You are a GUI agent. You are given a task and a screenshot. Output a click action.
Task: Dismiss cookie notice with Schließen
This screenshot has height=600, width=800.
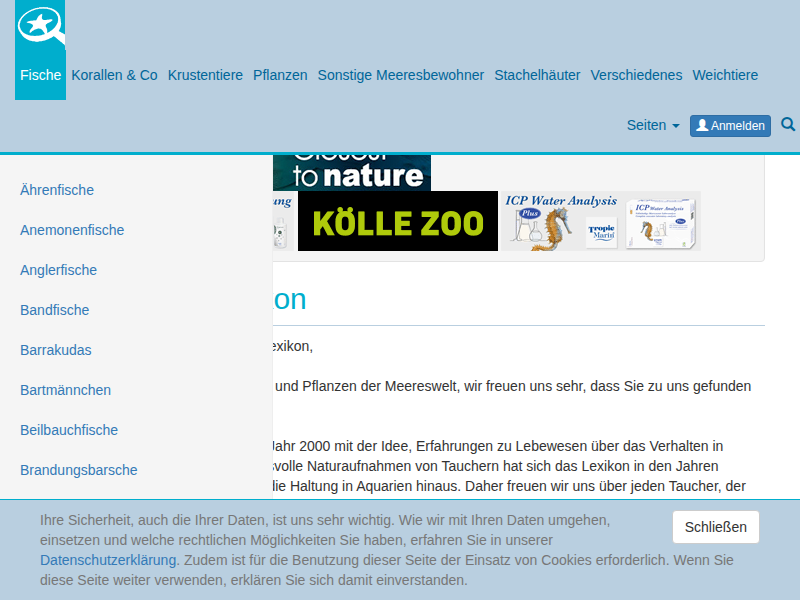coord(715,527)
